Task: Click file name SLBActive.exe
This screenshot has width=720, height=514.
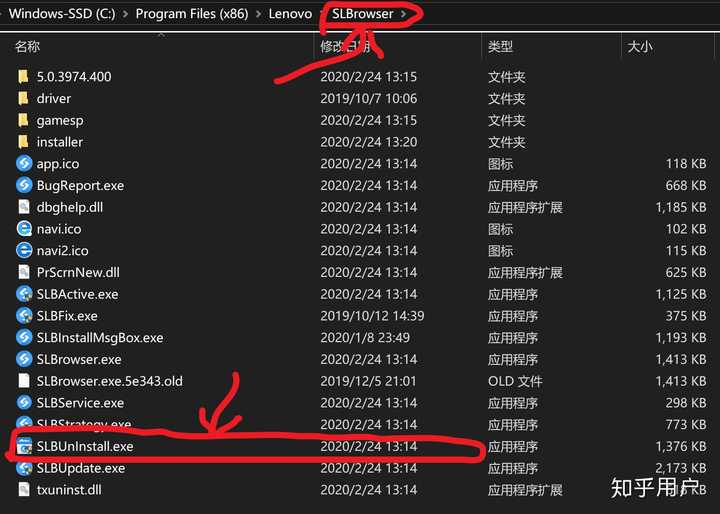Action: pos(78,294)
